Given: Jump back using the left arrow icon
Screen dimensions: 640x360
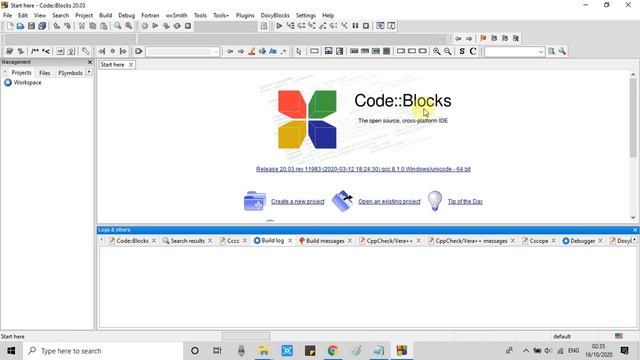Looking at the screenshot, I should (x=458, y=38).
